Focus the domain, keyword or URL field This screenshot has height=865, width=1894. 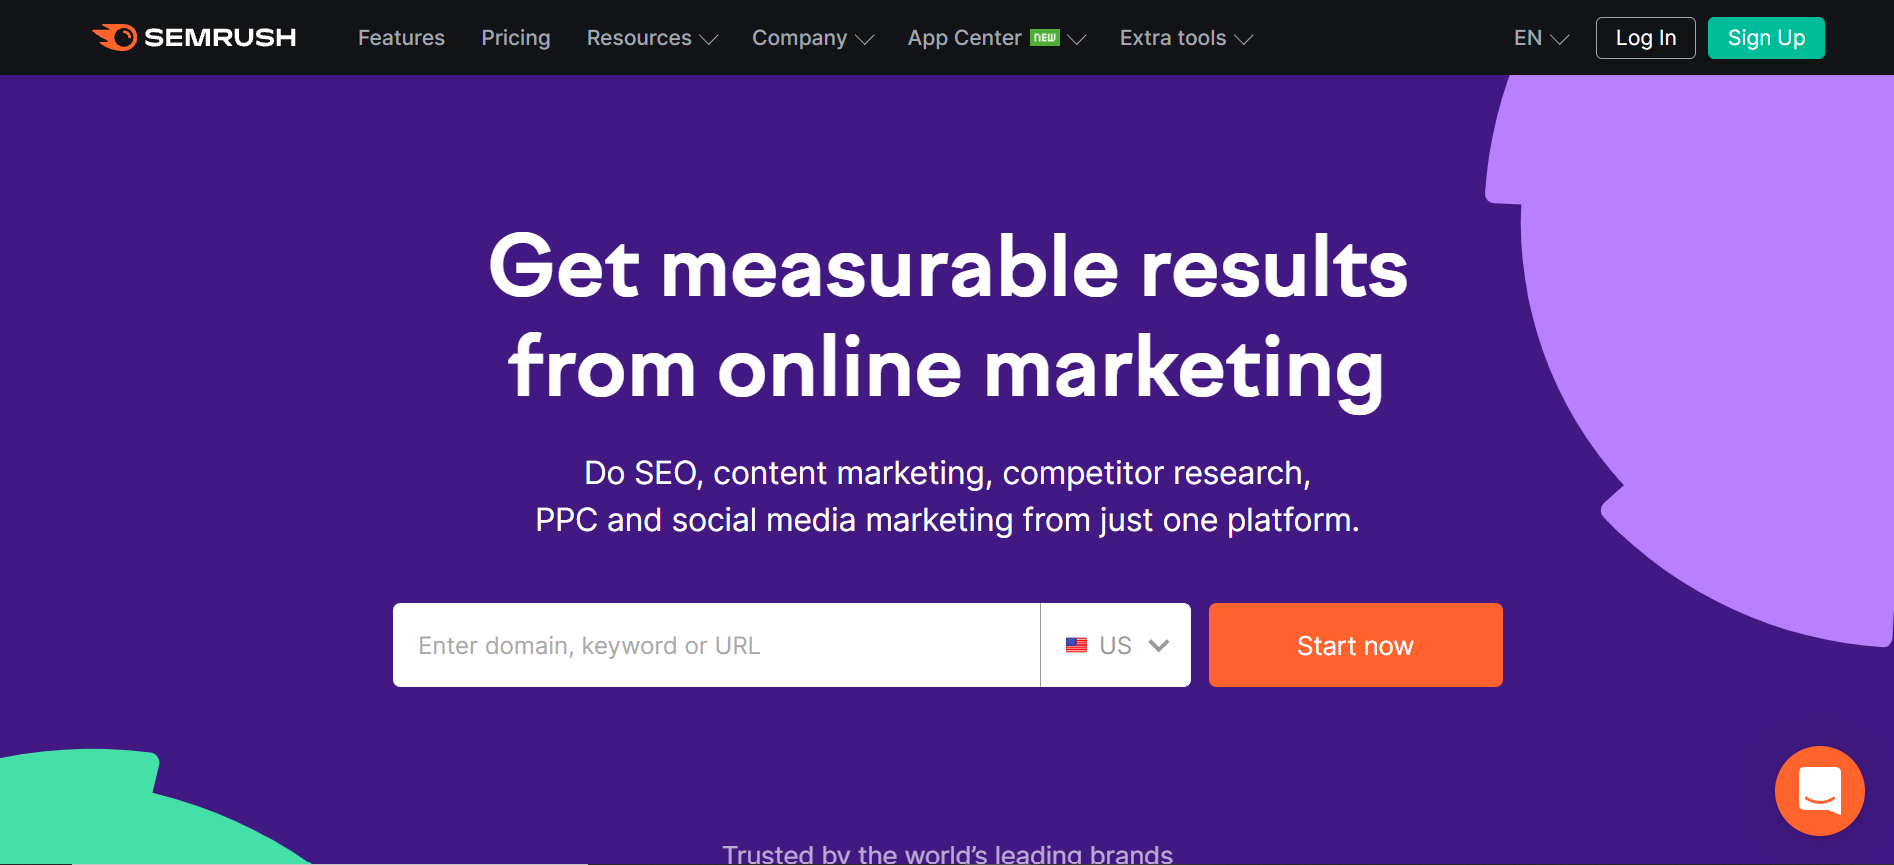click(716, 645)
